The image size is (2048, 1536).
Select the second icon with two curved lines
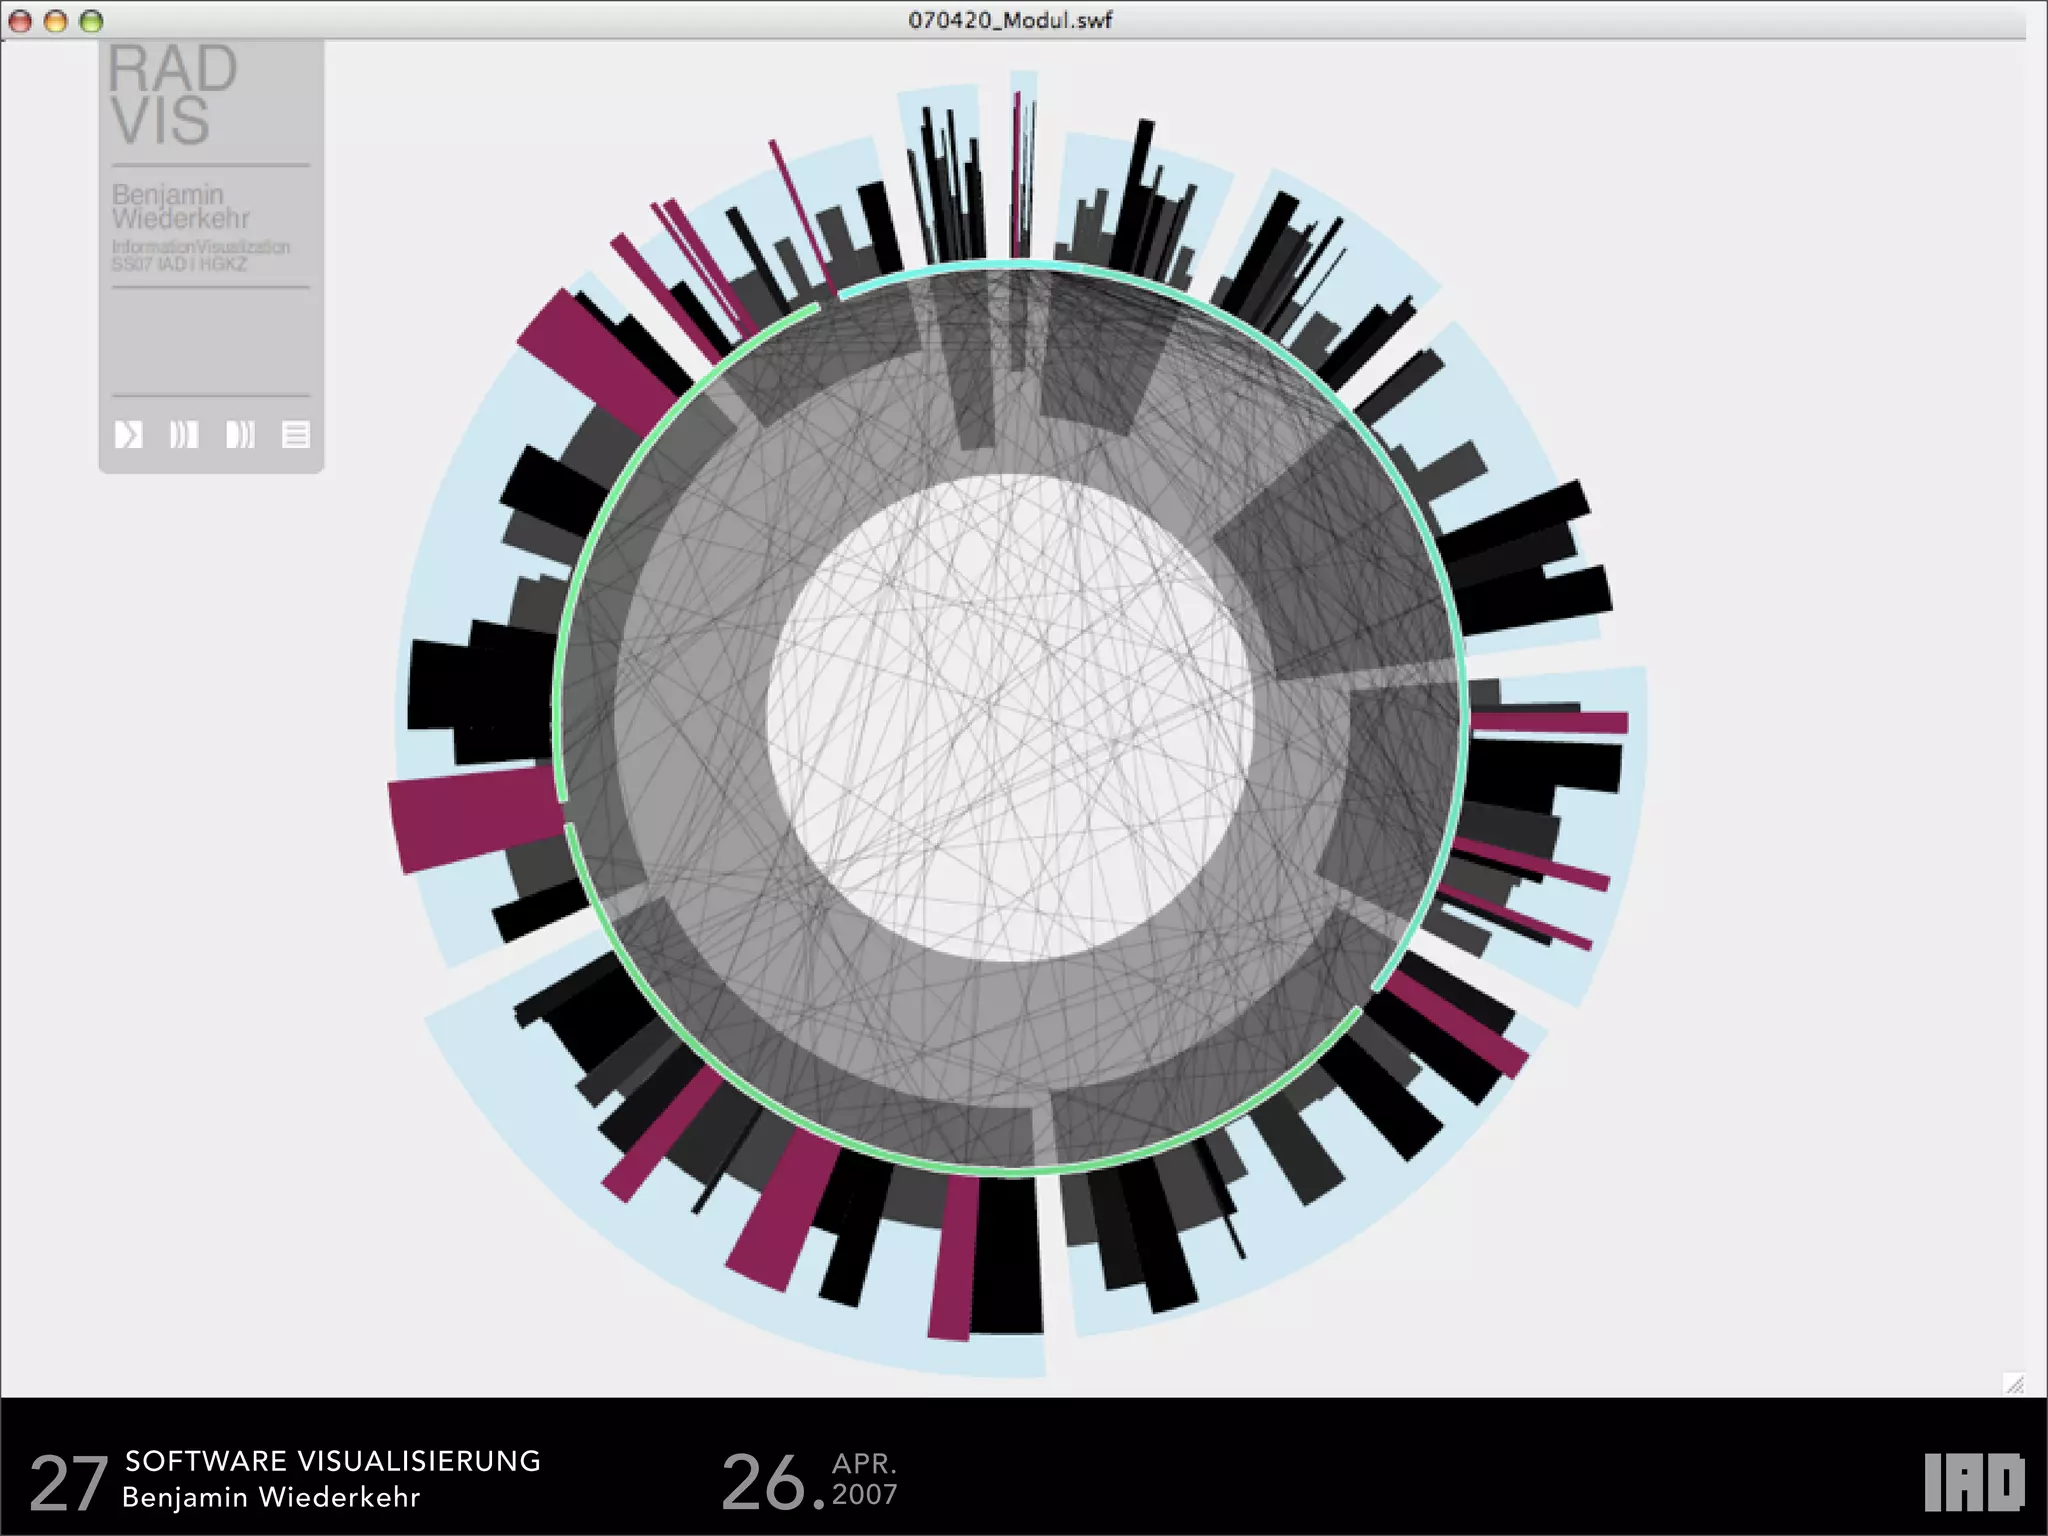pos(184,434)
